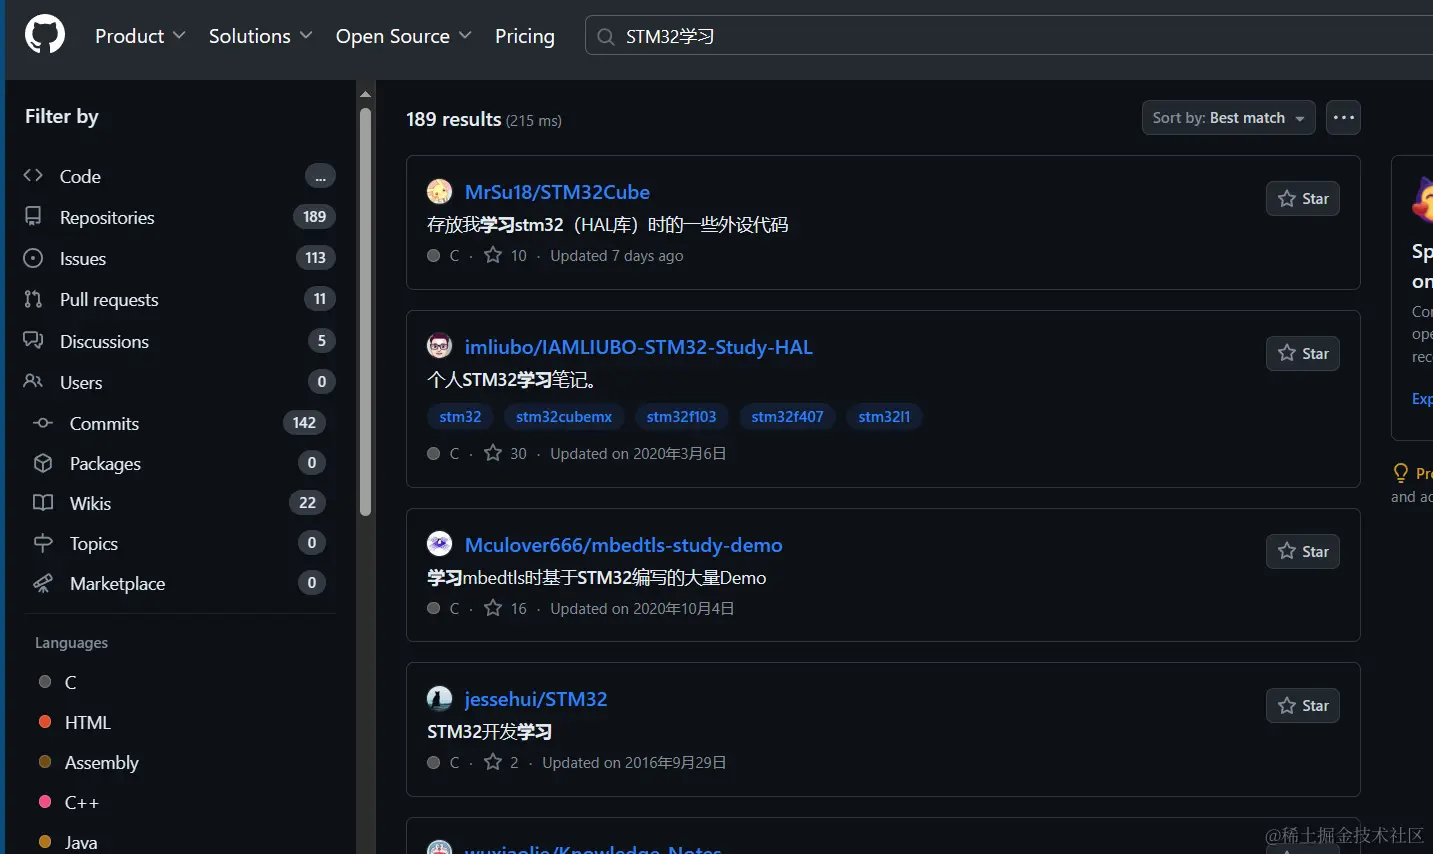Select the stm32cubemx topic tag

pyautogui.click(x=564, y=417)
